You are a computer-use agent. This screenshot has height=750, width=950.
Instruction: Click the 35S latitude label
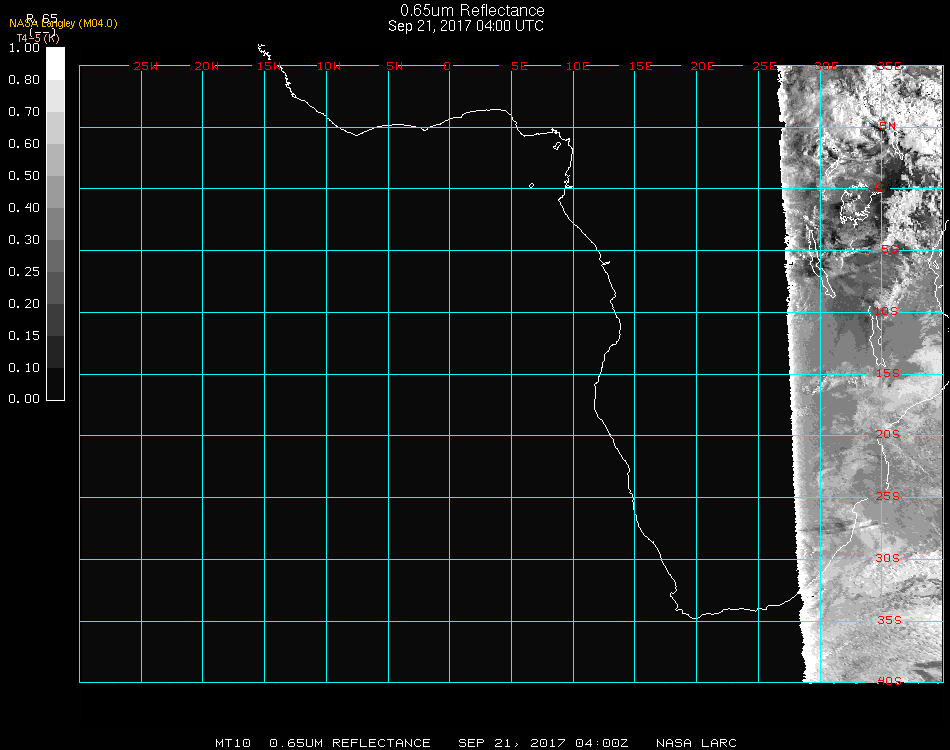tap(889, 620)
